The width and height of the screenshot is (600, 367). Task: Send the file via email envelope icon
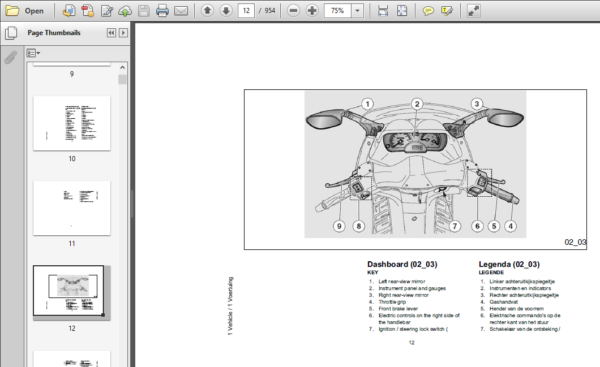pyautogui.click(x=181, y=11)
